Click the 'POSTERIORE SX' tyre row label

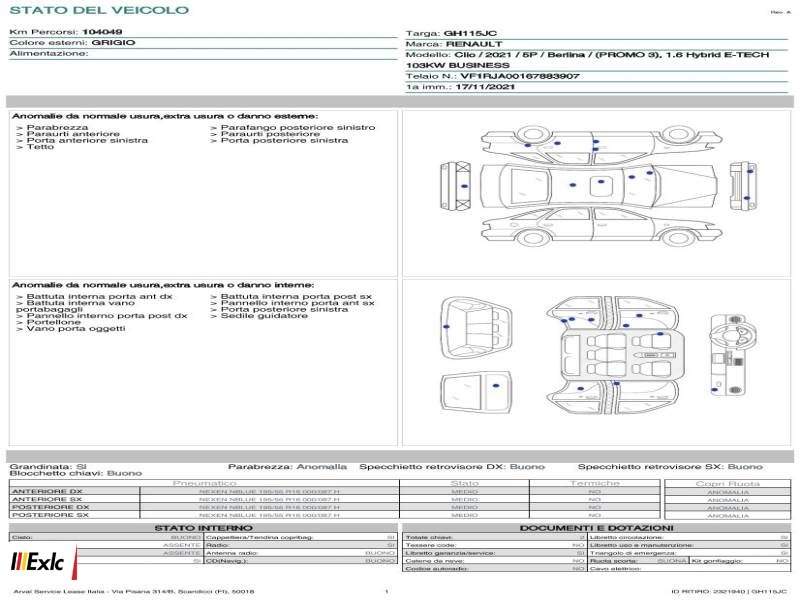click(x=51, y=515)
